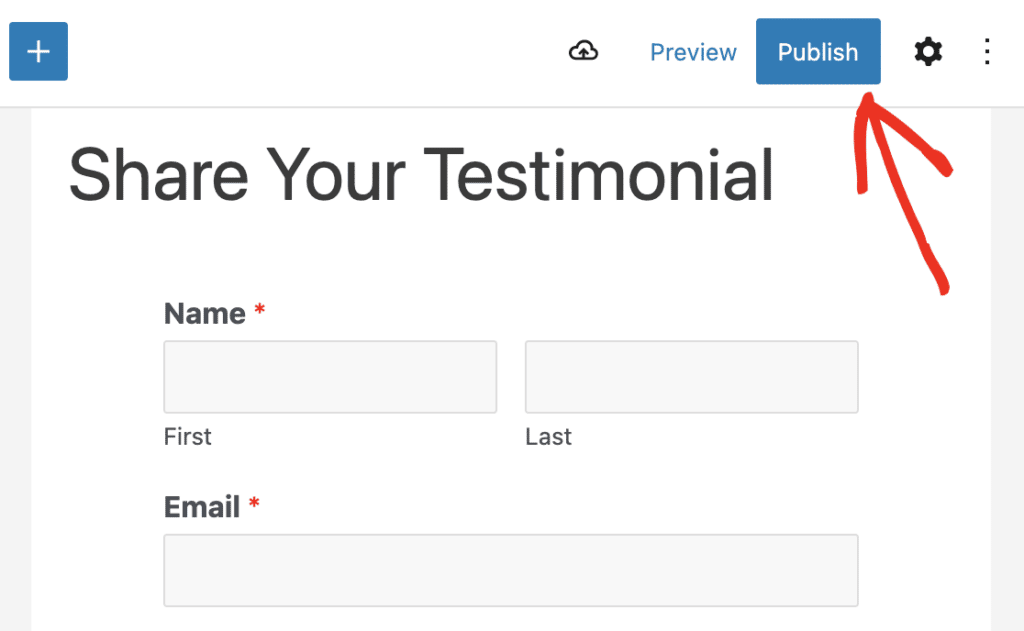Focus the Email input field
The height and width of the screenshot is (631, 1024).
(x=510, y=570)
